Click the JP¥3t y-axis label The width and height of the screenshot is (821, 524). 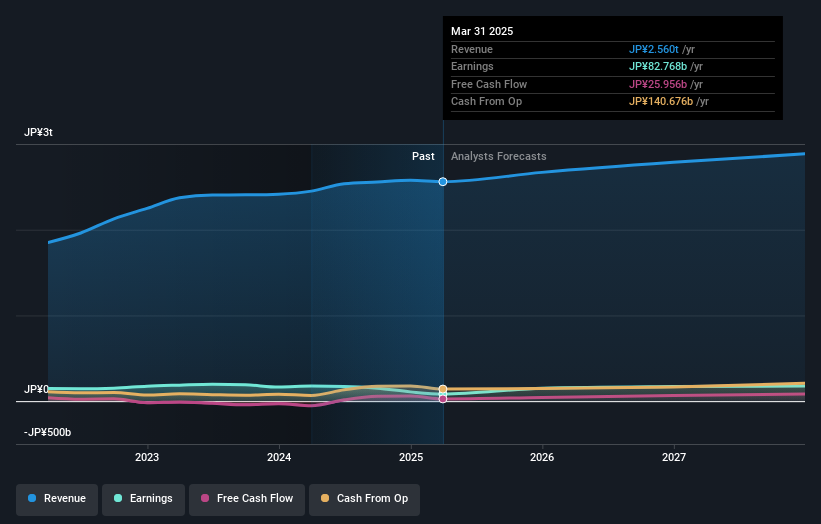click(38, 132)
